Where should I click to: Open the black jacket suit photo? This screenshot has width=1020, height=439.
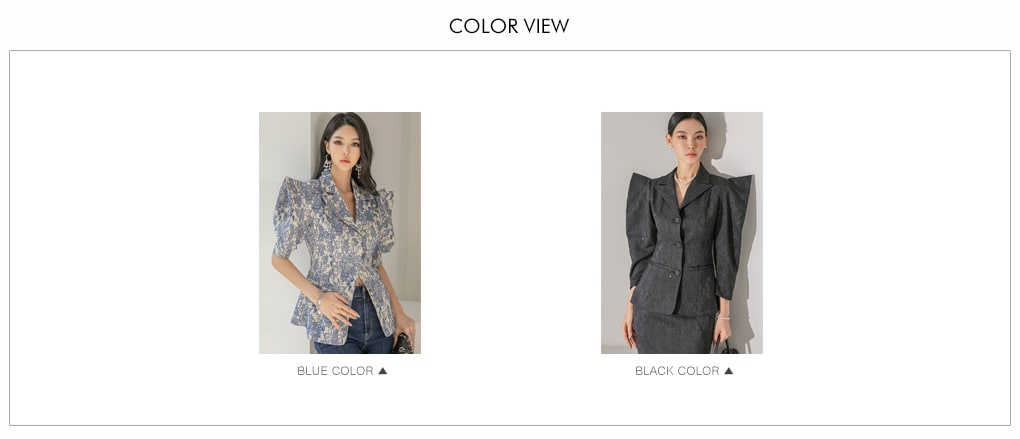click(682, 233)
